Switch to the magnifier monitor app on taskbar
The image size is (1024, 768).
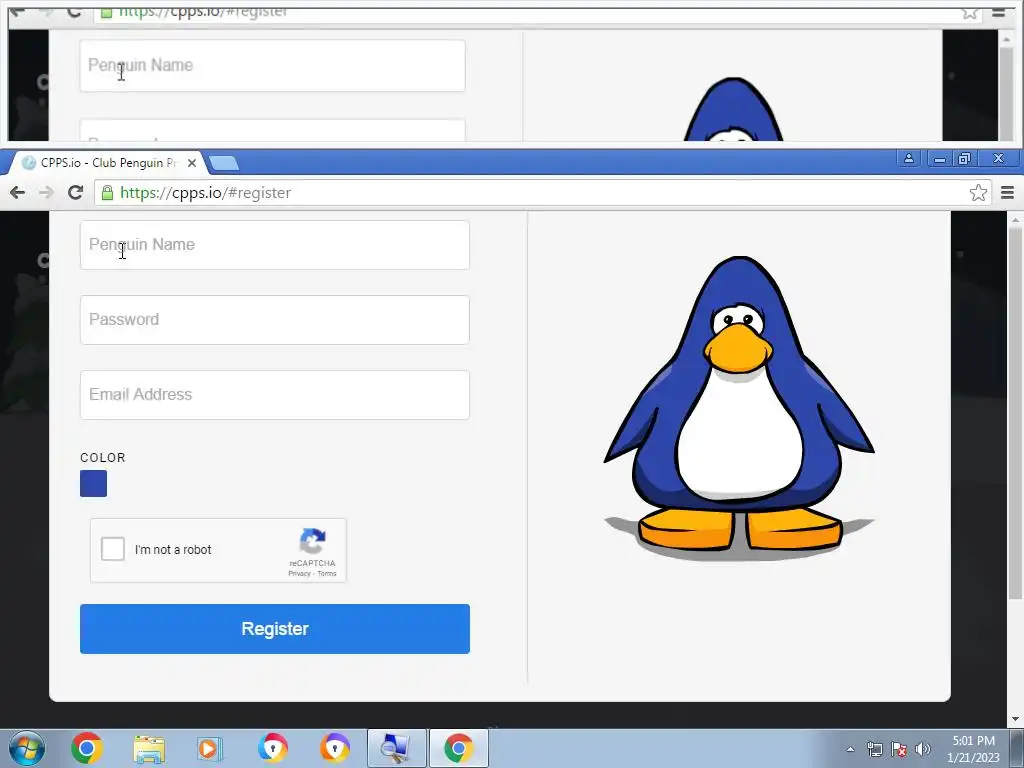[396, 748]
